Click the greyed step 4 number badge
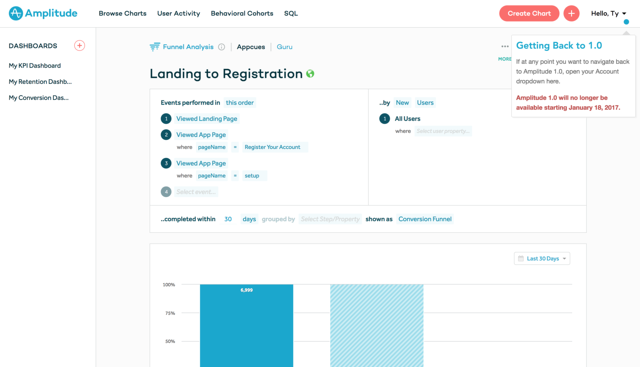Screen dimensions: 640x367 coord(166,192)
